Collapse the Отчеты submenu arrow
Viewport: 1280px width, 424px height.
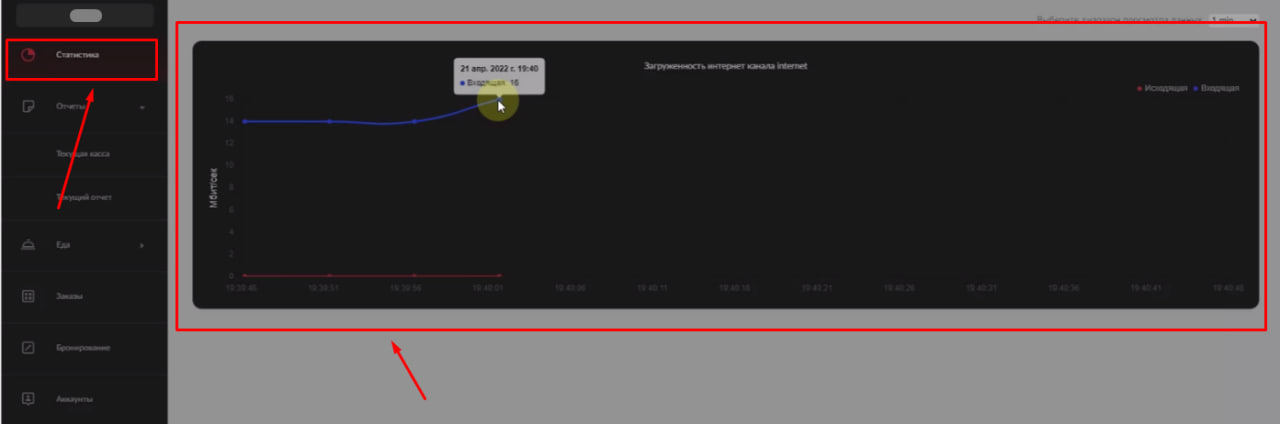(142, 107)
